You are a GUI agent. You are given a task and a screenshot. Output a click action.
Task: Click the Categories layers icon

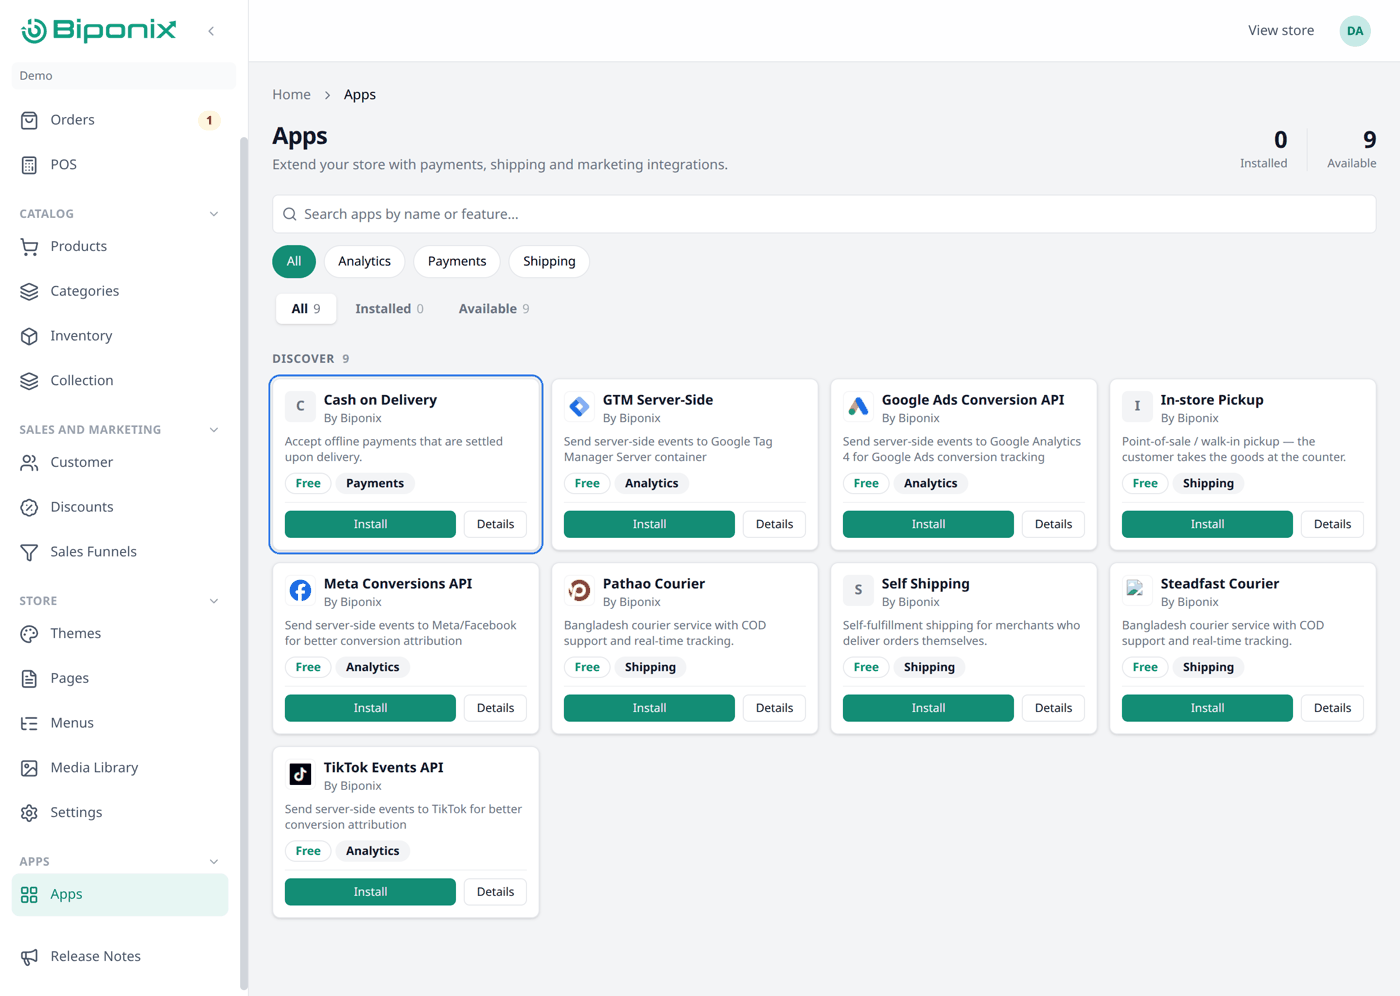tap(29, 292)
